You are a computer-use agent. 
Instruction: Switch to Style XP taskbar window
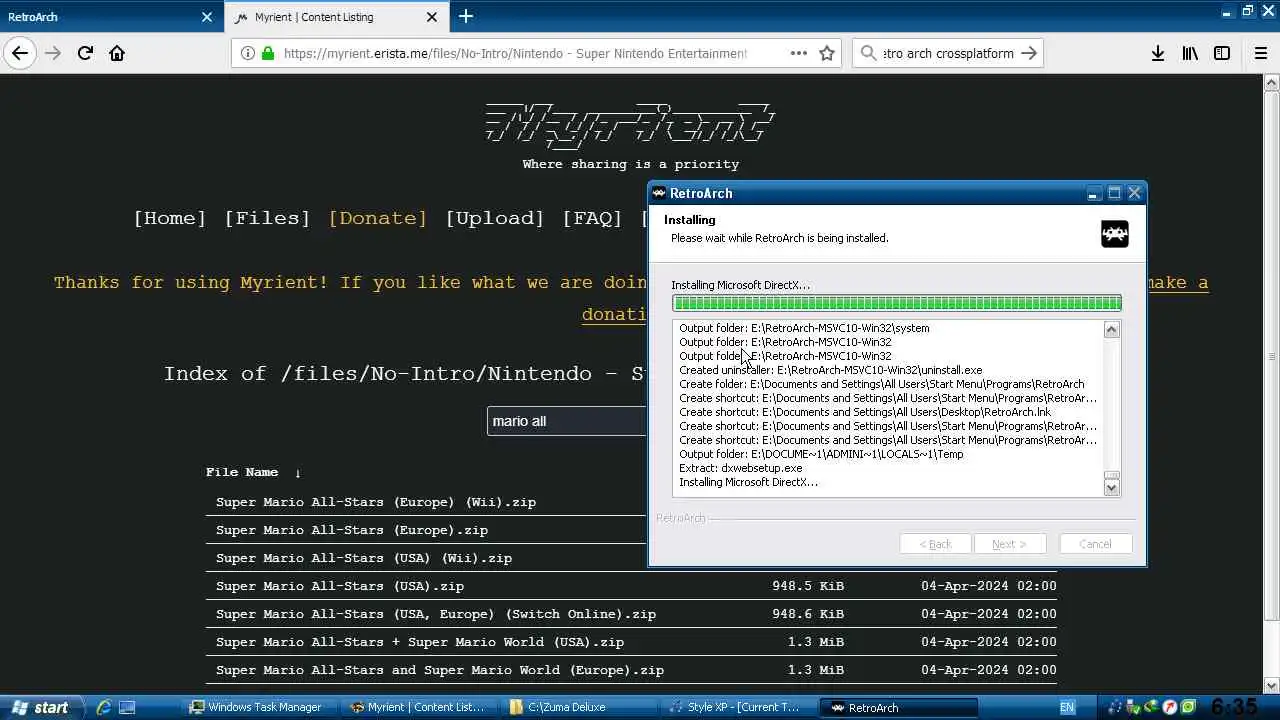pyautogui.click(x=740, y=707)
